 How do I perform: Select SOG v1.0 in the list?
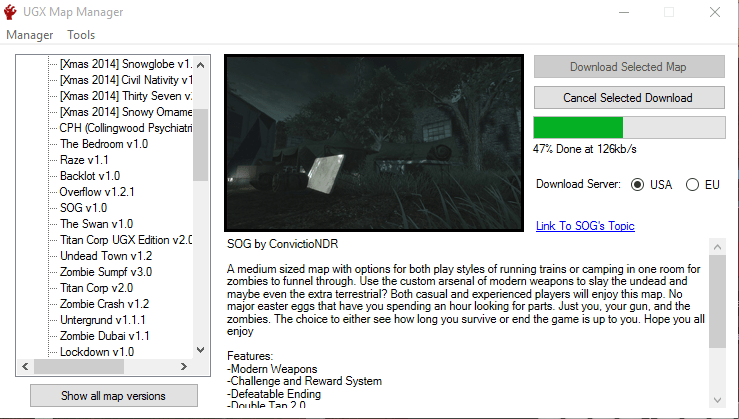(x=83, y=208)
